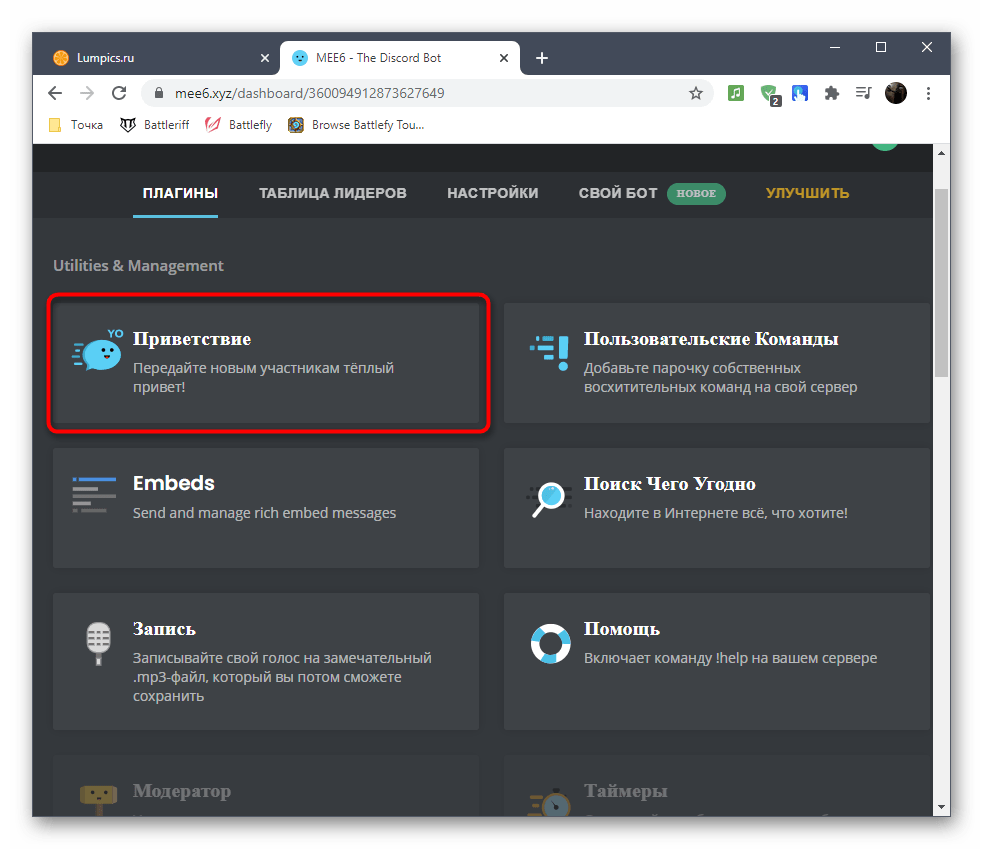Click the Приветствие speech bubble icon
Viewport: 983px width, 849px height.
[98, 350]
